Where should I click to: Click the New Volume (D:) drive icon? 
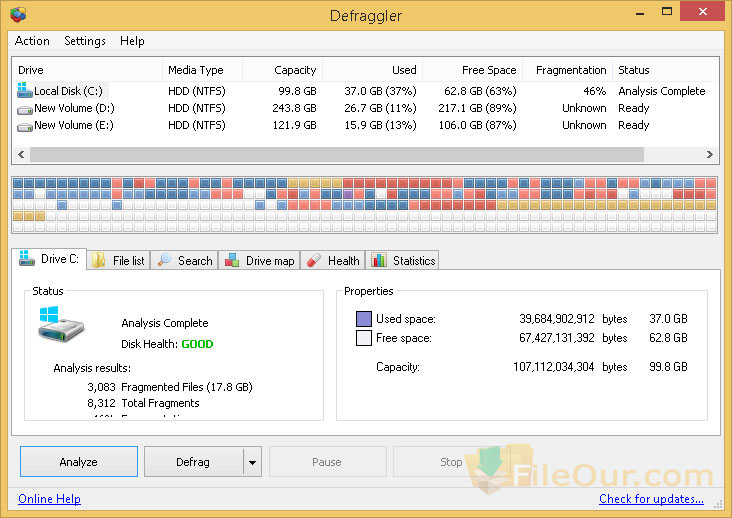pyautogui.click(x=25, y=111)
